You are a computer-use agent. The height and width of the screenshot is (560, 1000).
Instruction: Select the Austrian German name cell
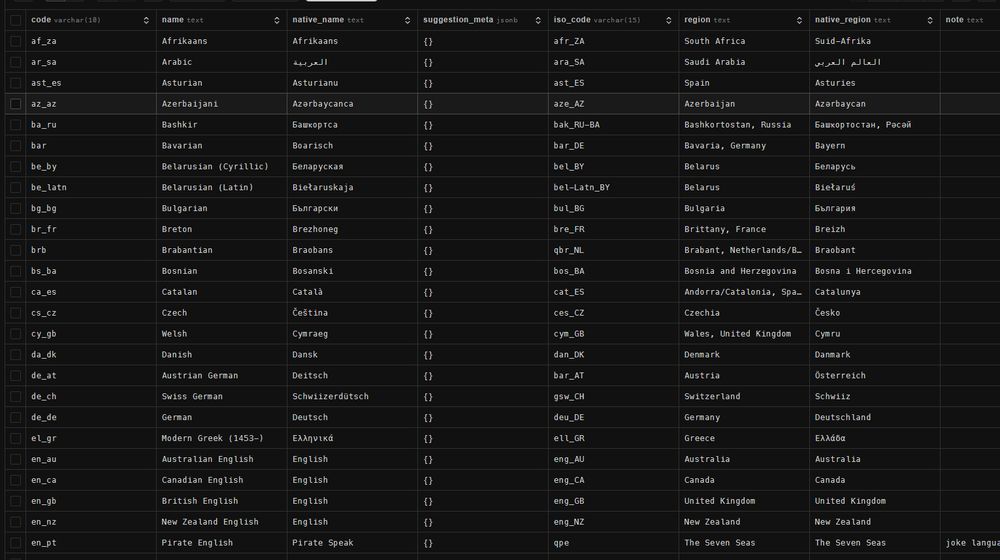(x=221, y=376)
